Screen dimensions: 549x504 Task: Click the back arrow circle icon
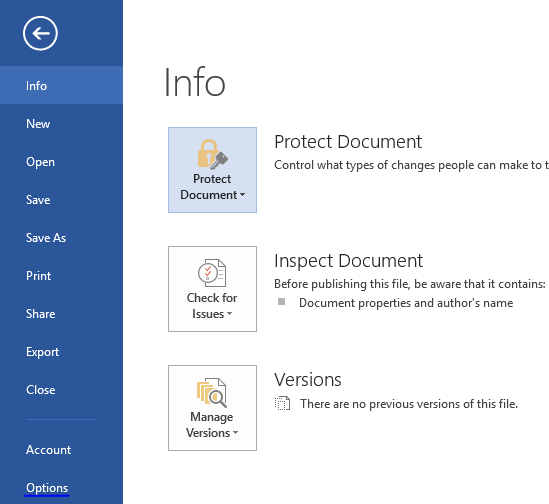pos(40,33)
